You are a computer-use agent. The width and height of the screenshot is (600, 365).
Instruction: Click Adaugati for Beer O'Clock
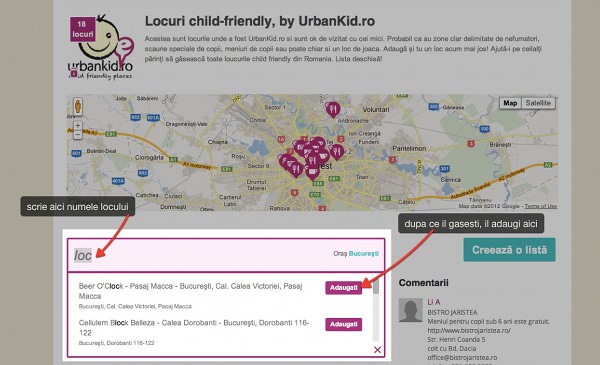[x=344, y=287]
